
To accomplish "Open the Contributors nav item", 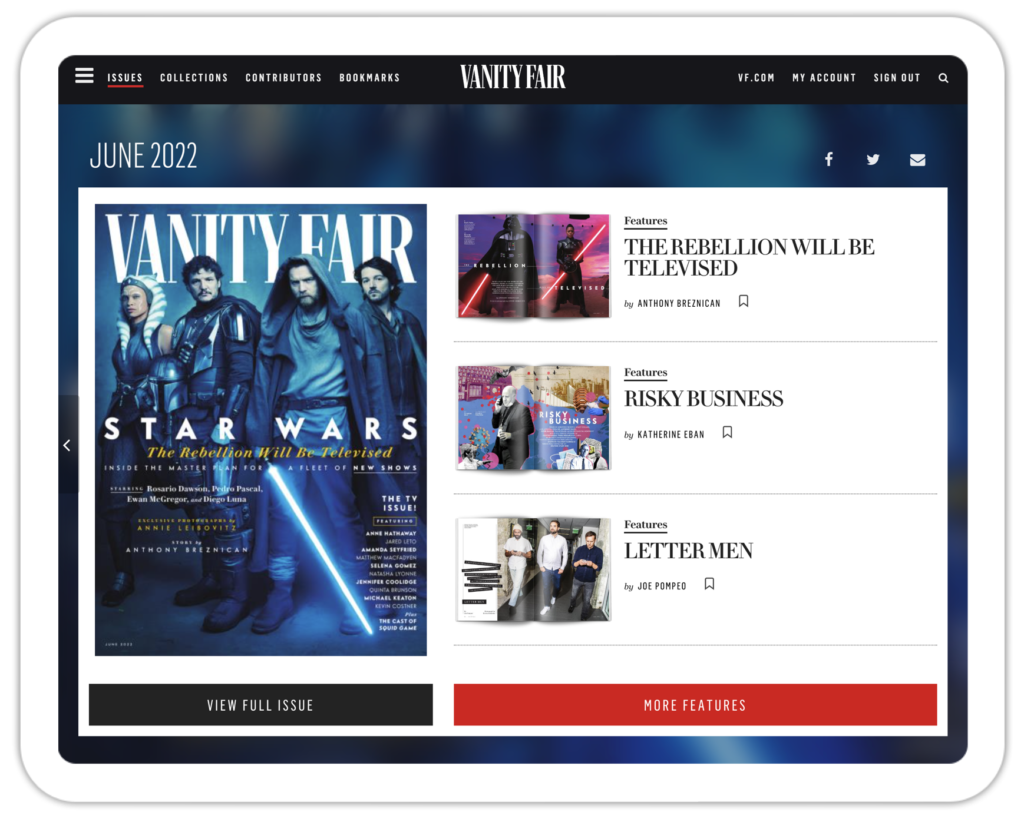I will tap(283, 78).
